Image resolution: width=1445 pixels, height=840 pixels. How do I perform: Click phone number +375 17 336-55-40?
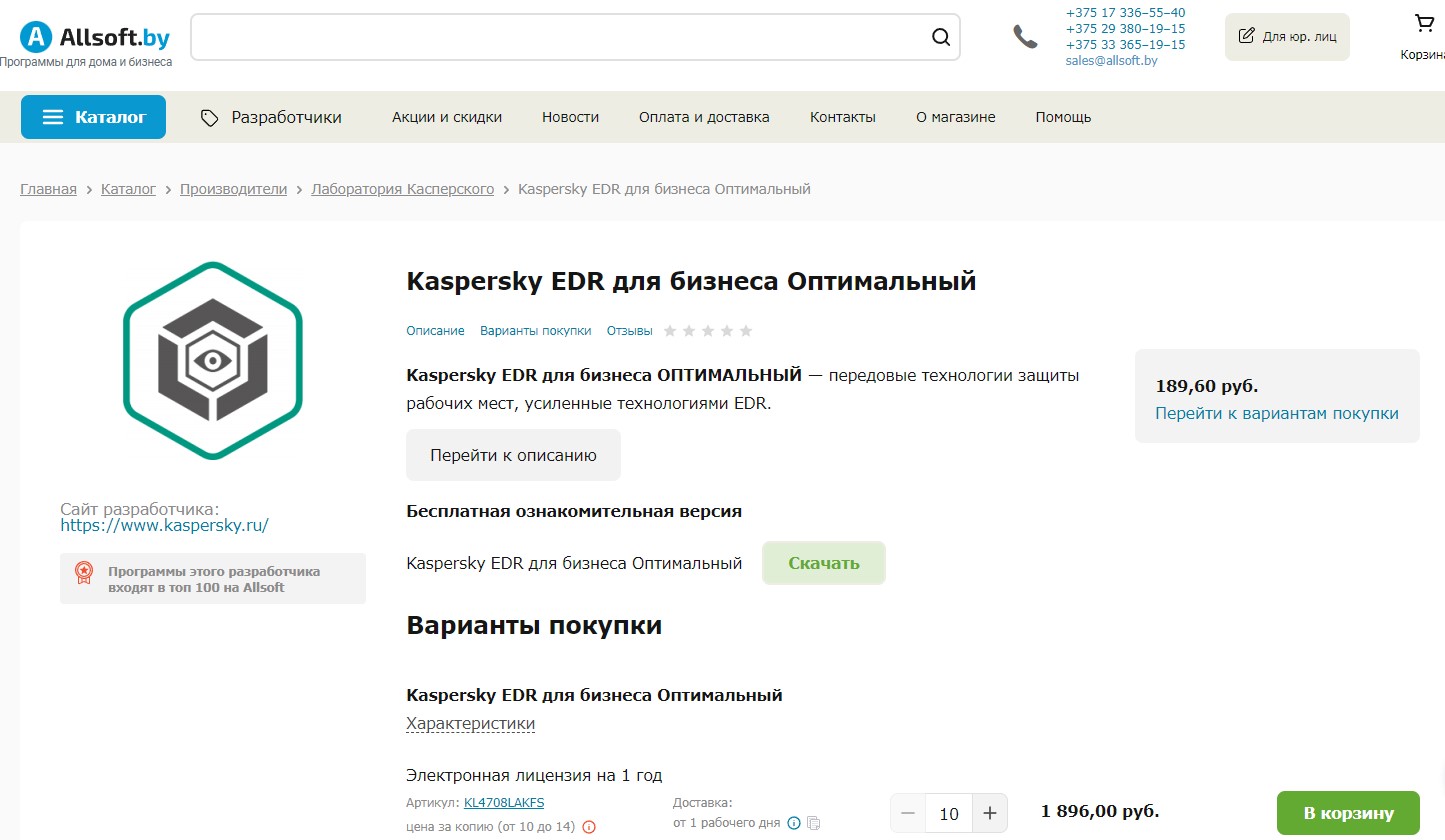pos(1125,13)
